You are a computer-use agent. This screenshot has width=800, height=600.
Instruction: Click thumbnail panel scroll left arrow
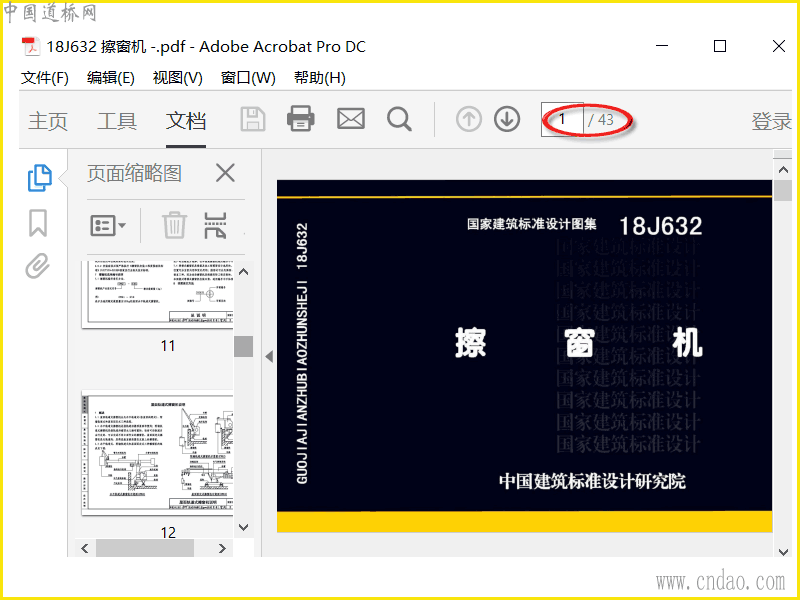click(x=85, y=548)
